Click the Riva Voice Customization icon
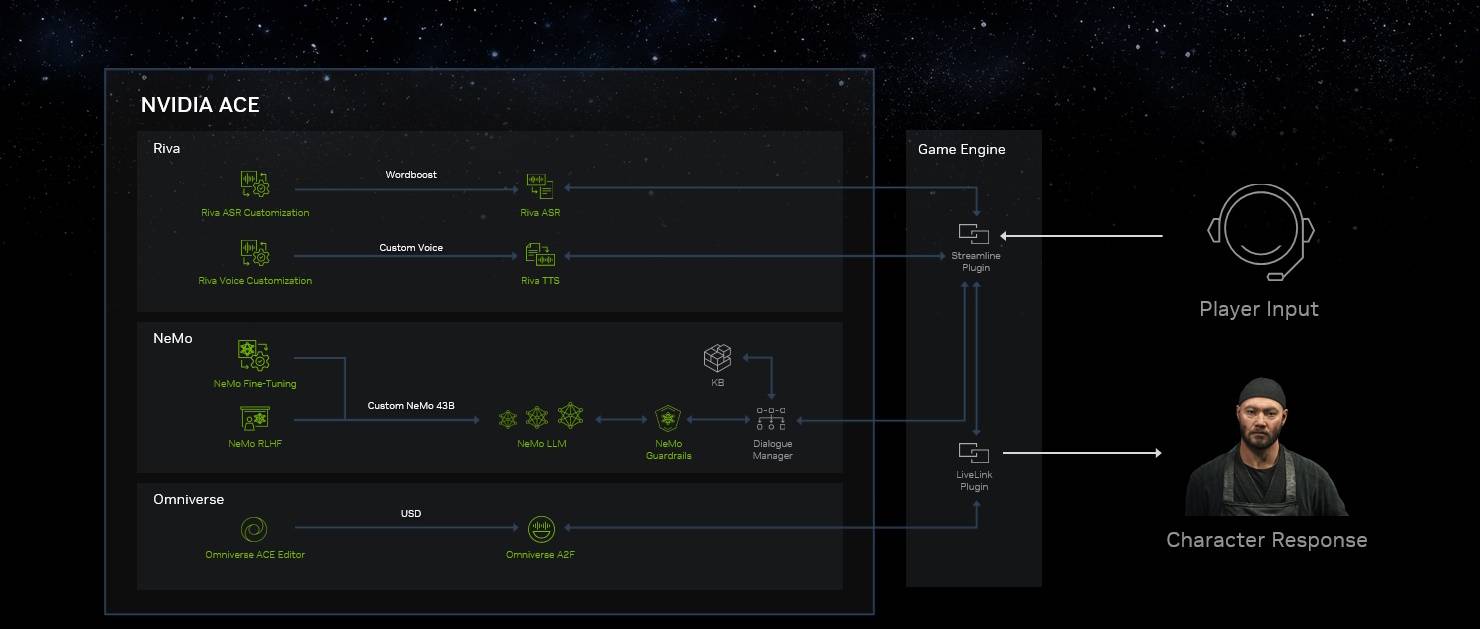1480x629 pixels. (x=255, y=254)
